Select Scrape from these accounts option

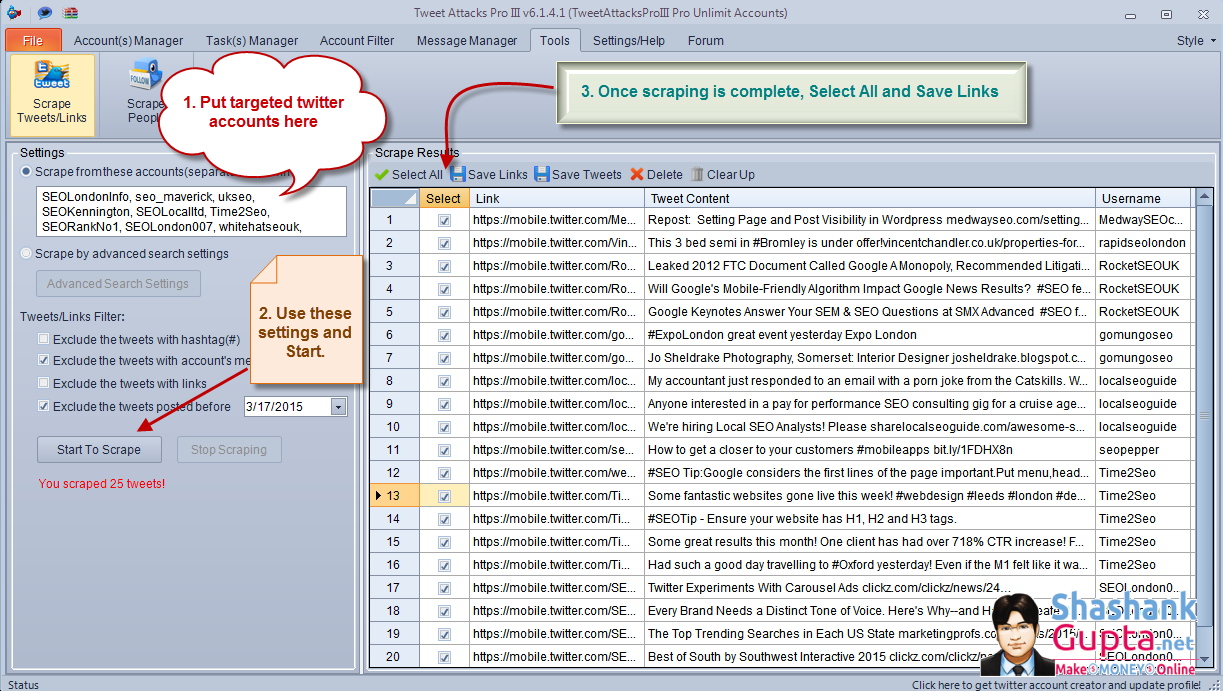tap(26, 172)
